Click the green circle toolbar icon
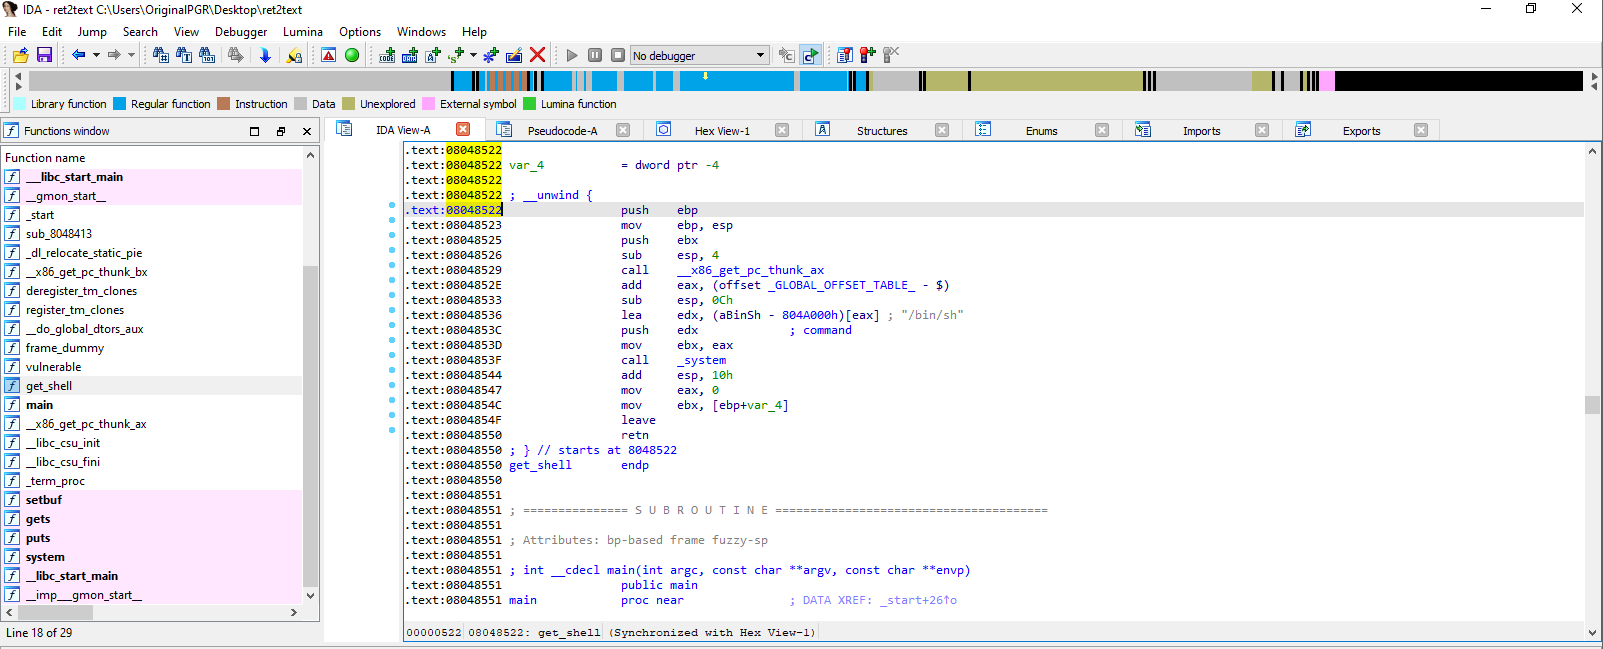 coord(352,55)
